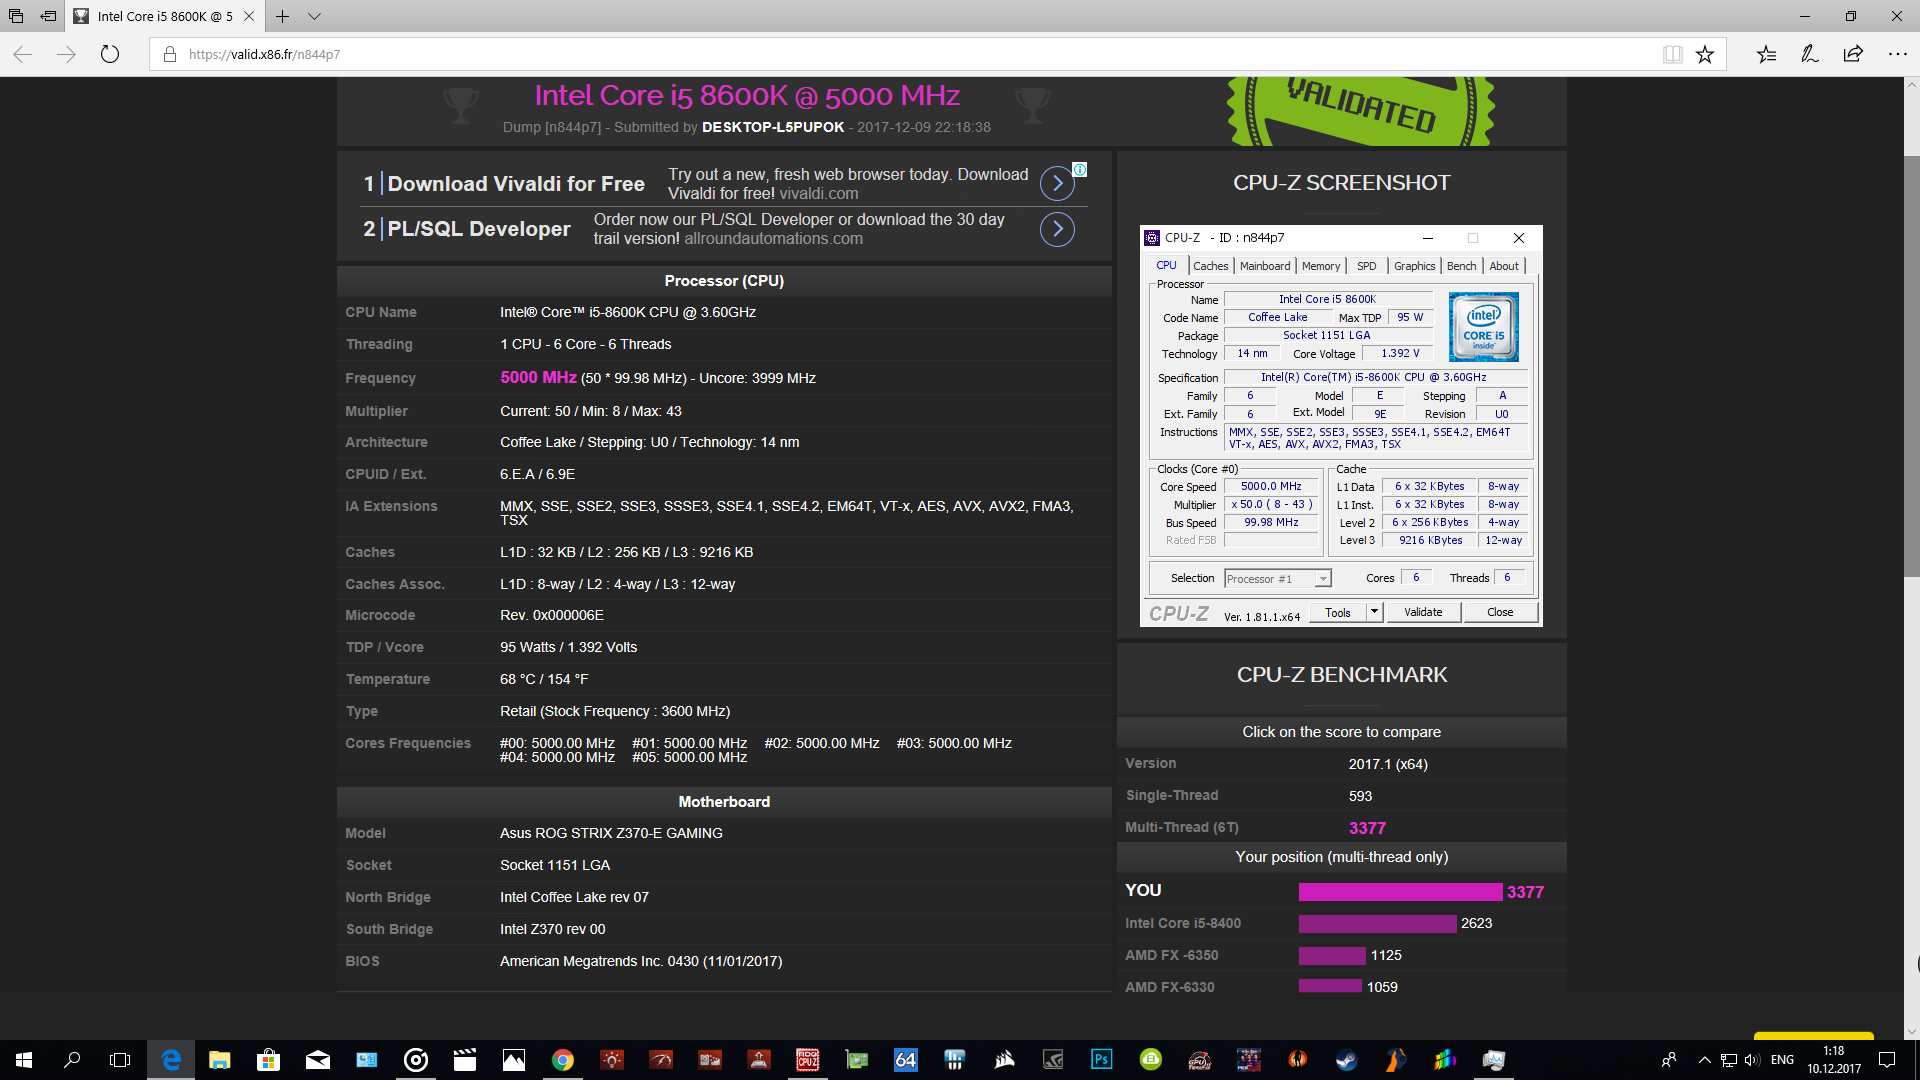Click the Download Vivaldi for Free ad link

pos(515,184)
